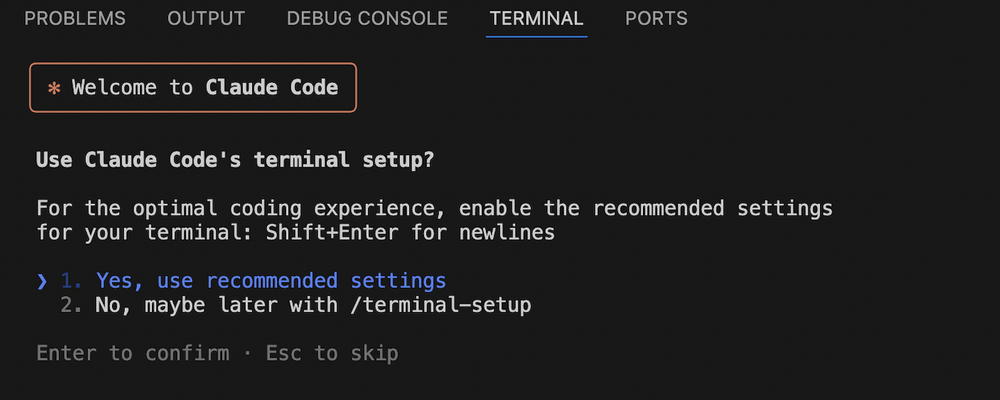Screen dimensions: 1000x400
Task: Click the number "2." beside No option
Action: (x=72, y=304)
